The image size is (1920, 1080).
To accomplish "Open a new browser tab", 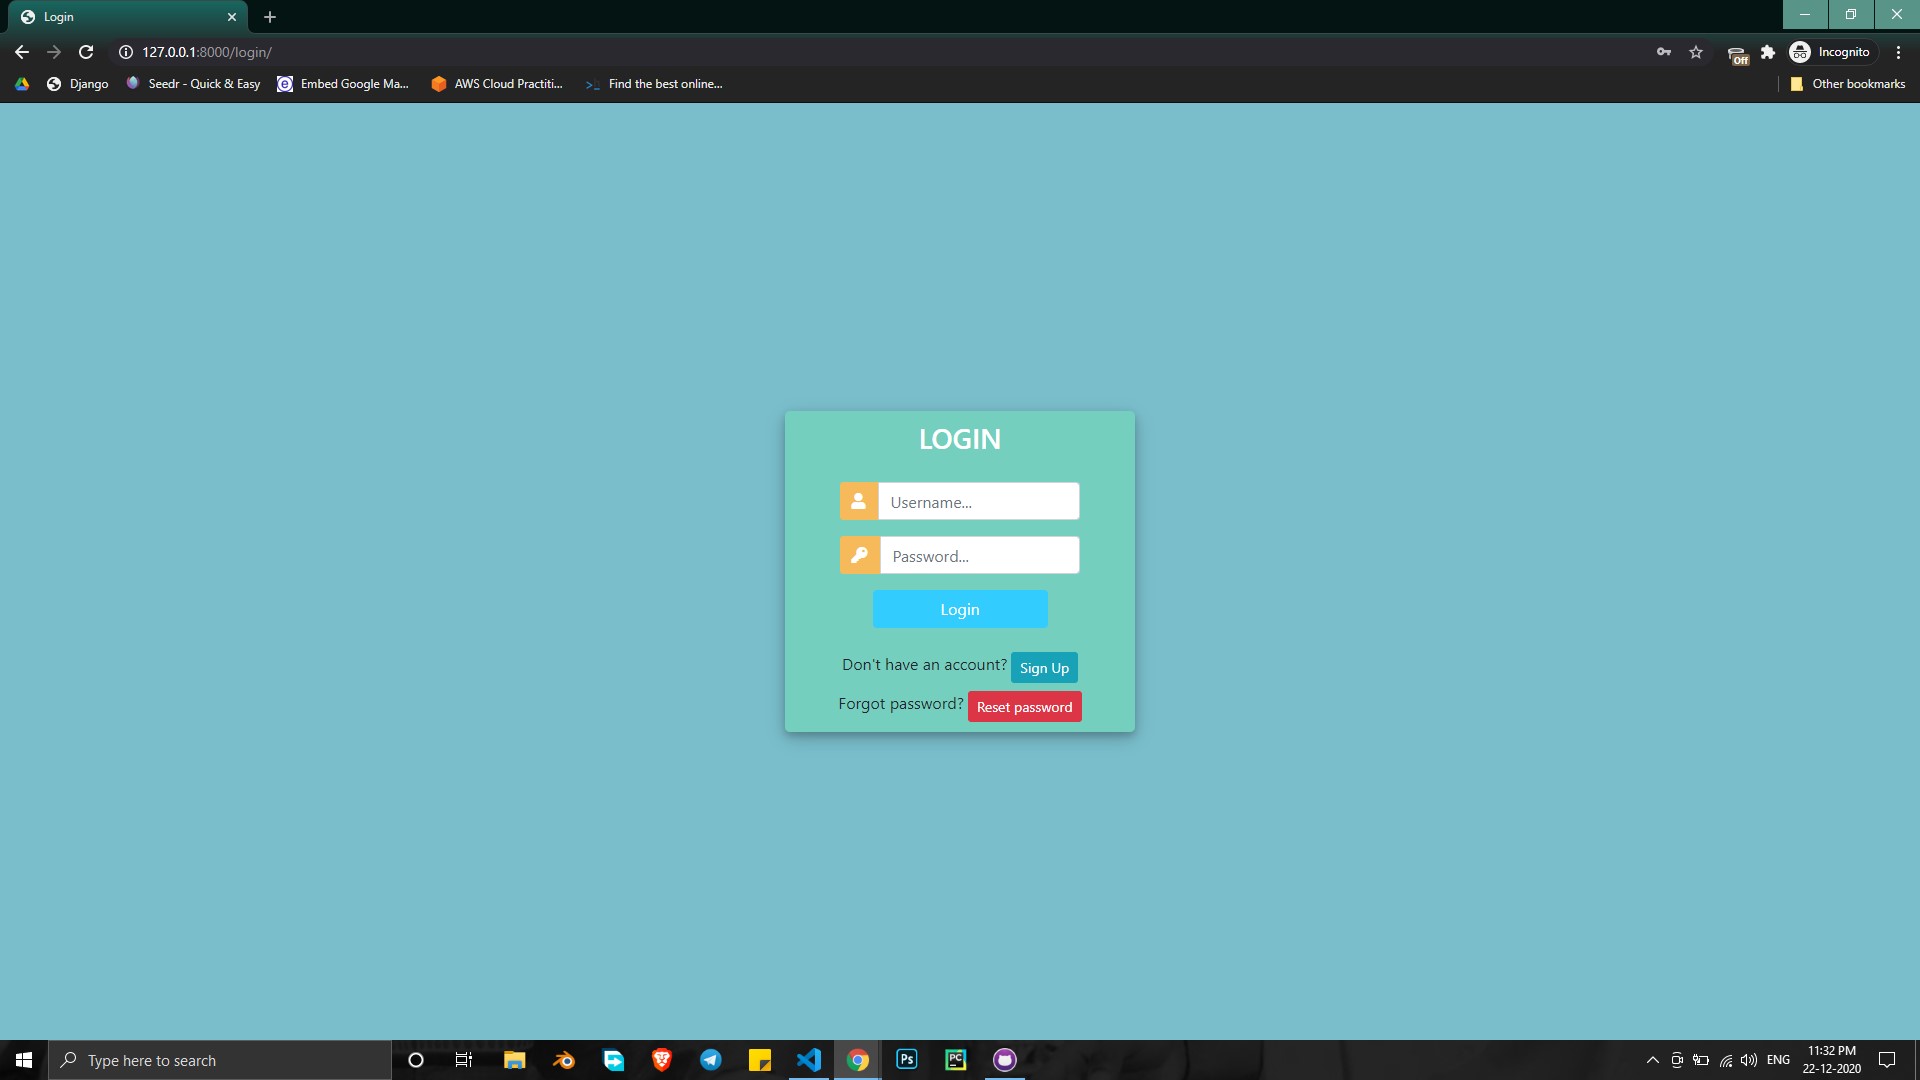I will point(270,17).
